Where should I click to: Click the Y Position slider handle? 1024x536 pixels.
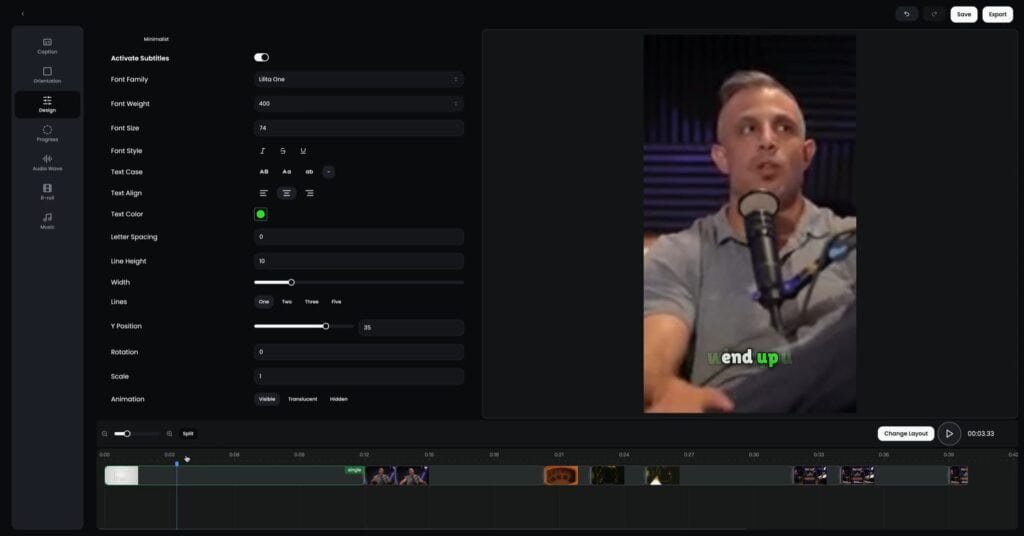click(325, 326)
